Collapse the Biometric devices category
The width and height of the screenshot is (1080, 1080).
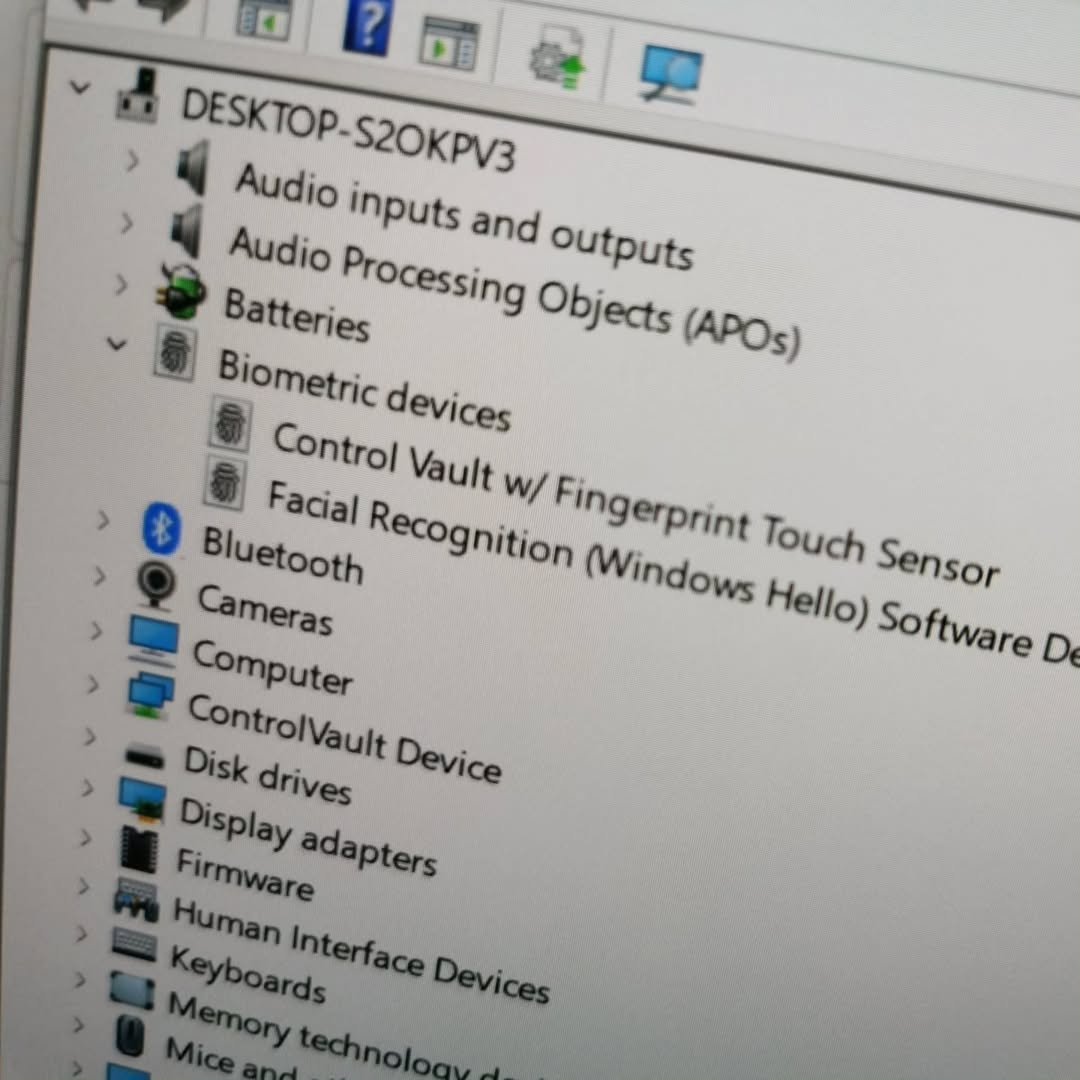coord(117,344)
